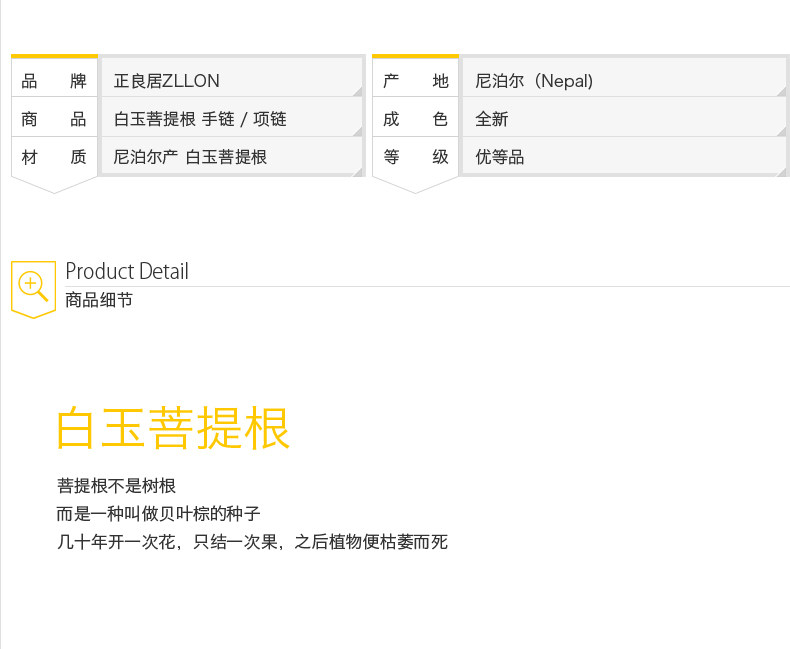The image size is (790, 649).
Task: Click the large yellow 白玉菩提根 title
Action: (174, 428)
